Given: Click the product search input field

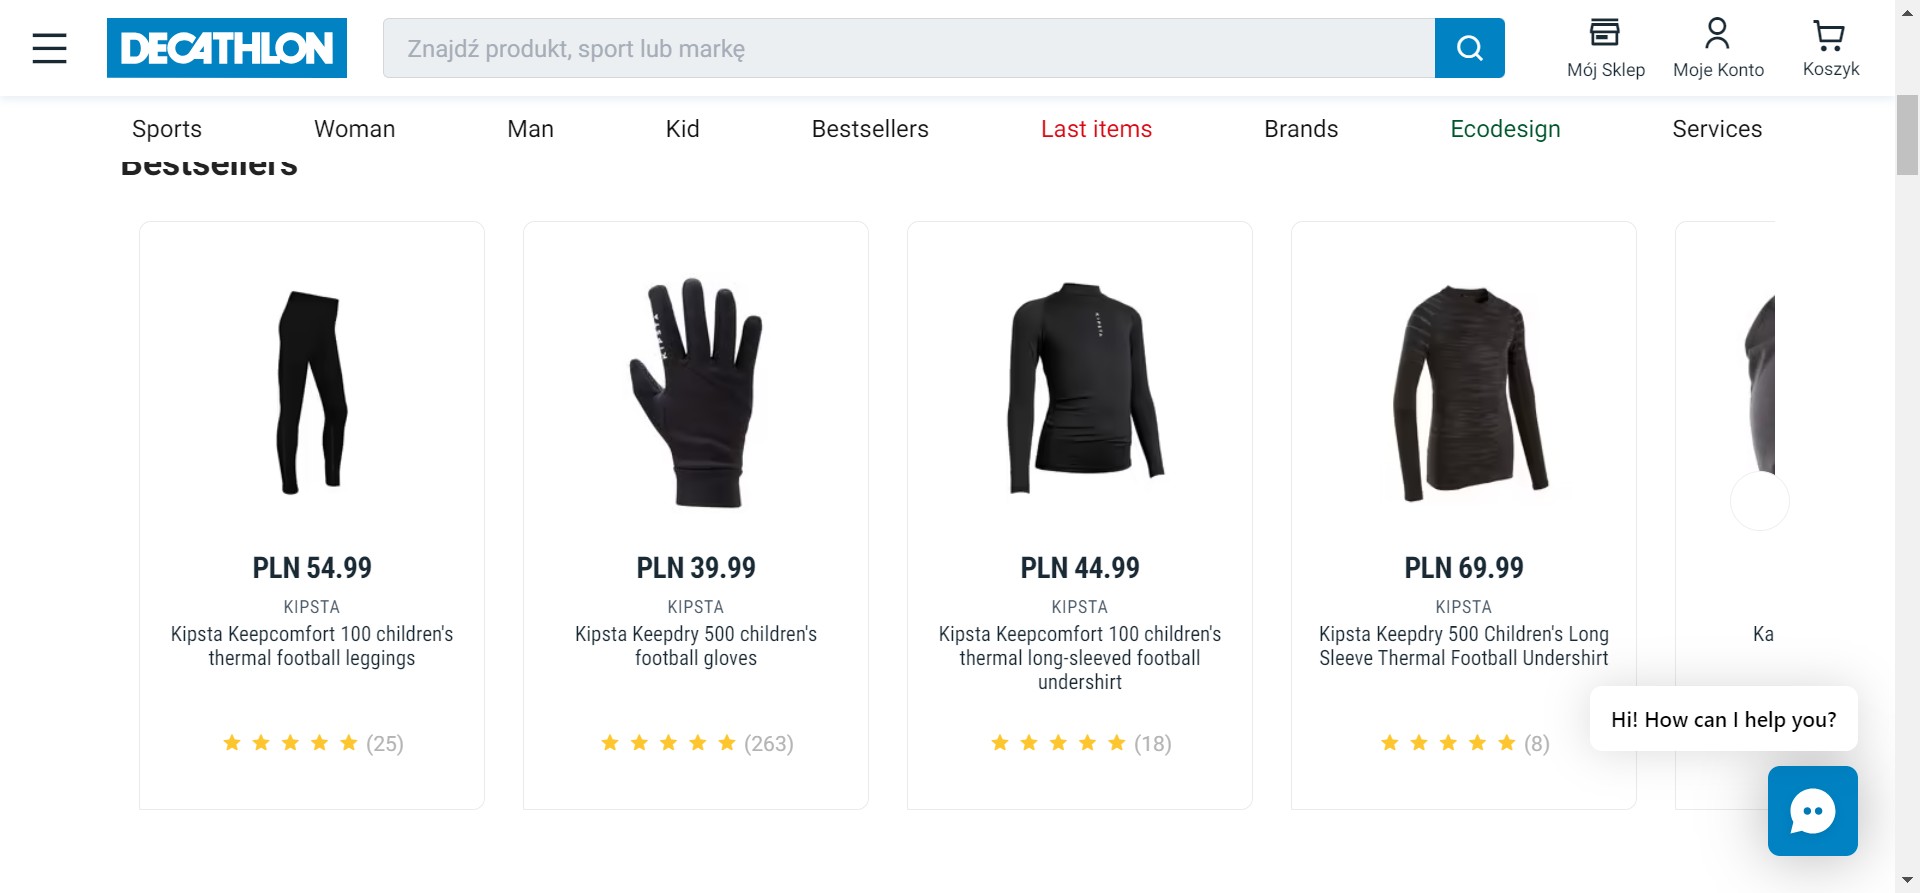Looking at the screenshot, I should pyautogui.click(x=908, y=48).
